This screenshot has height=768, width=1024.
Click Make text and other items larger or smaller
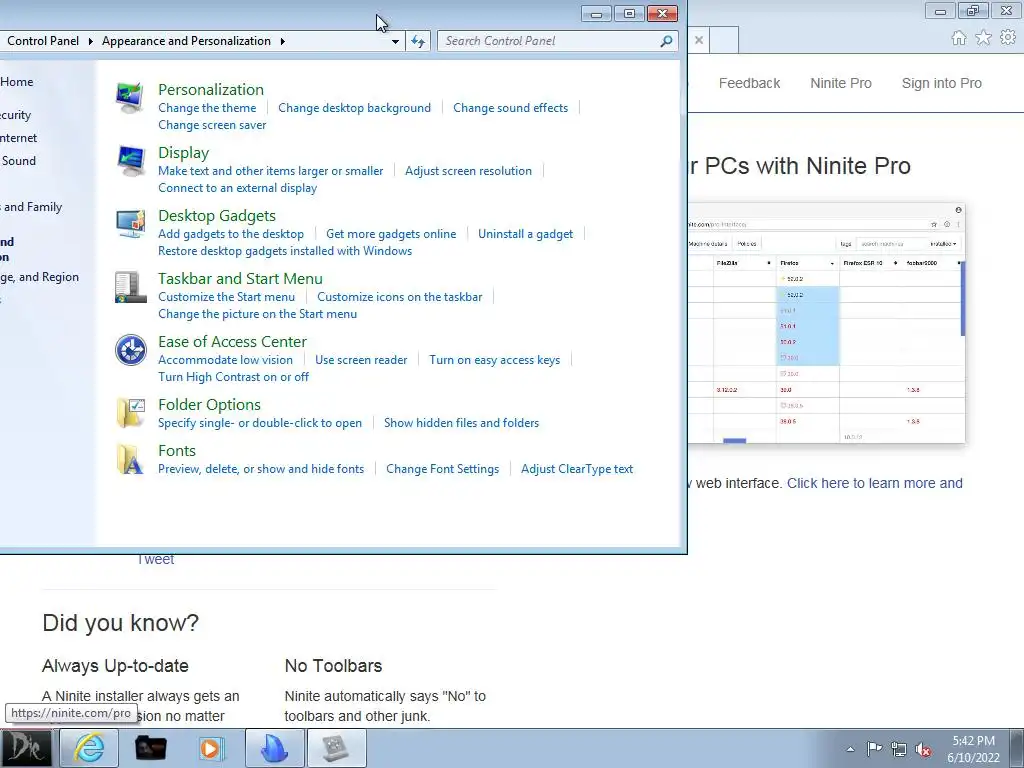[x=270, y=171]
